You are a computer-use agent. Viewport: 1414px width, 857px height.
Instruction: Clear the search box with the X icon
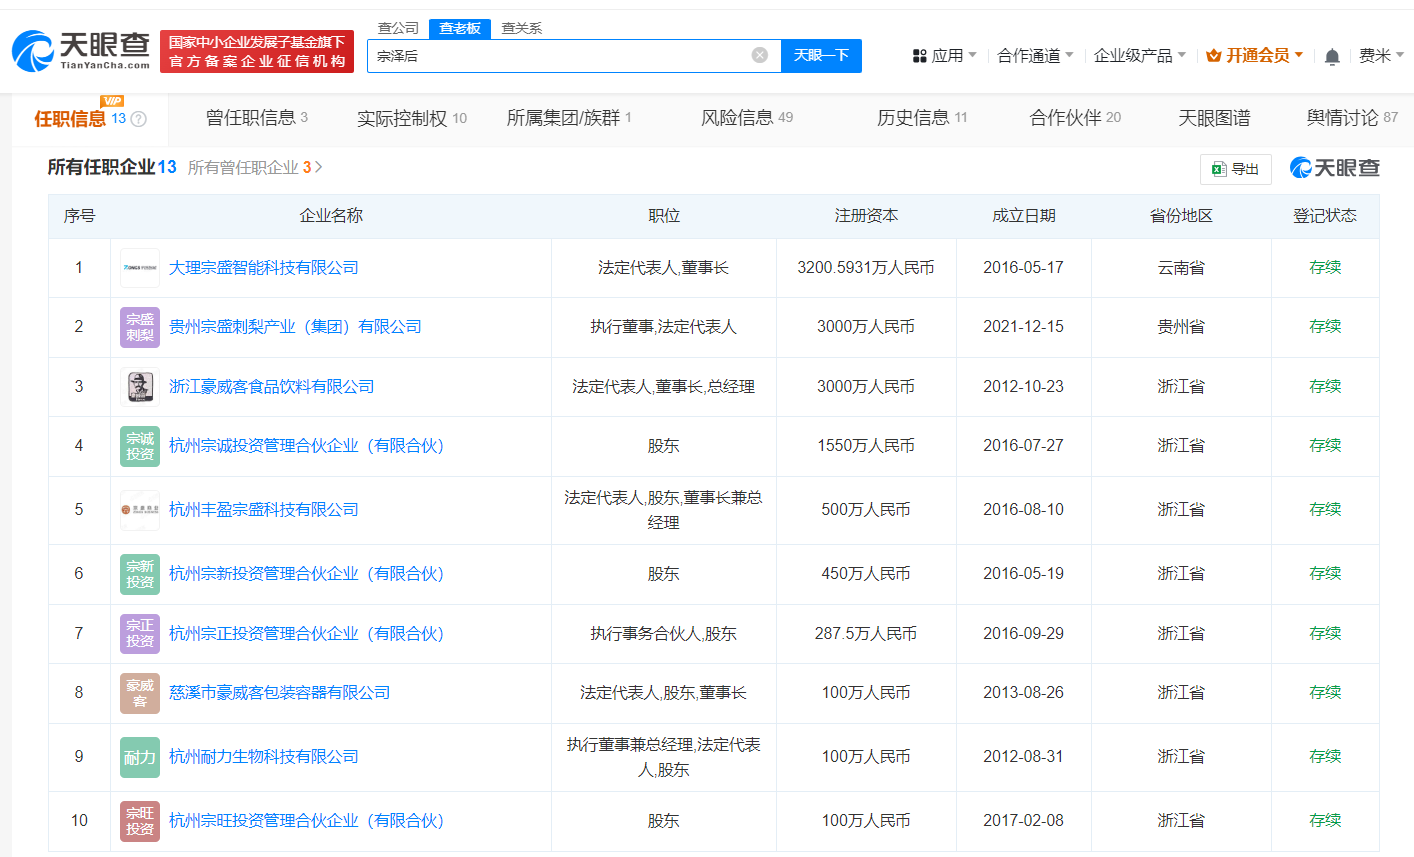pyautogui.click(x=759, y=56)
